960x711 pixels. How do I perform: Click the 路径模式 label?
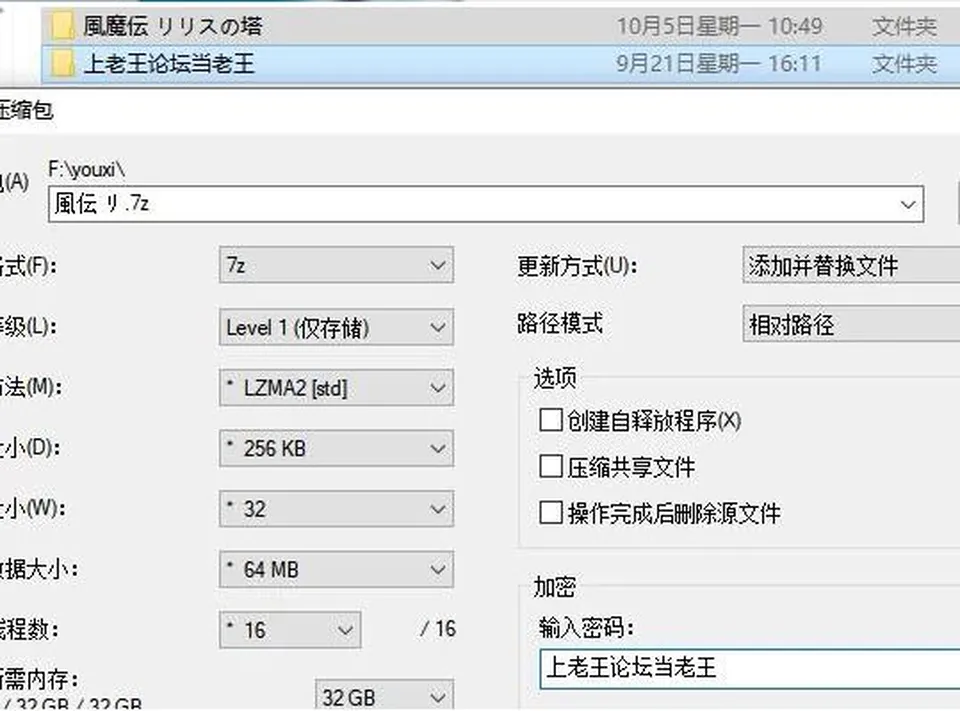[x=560, y=323]
